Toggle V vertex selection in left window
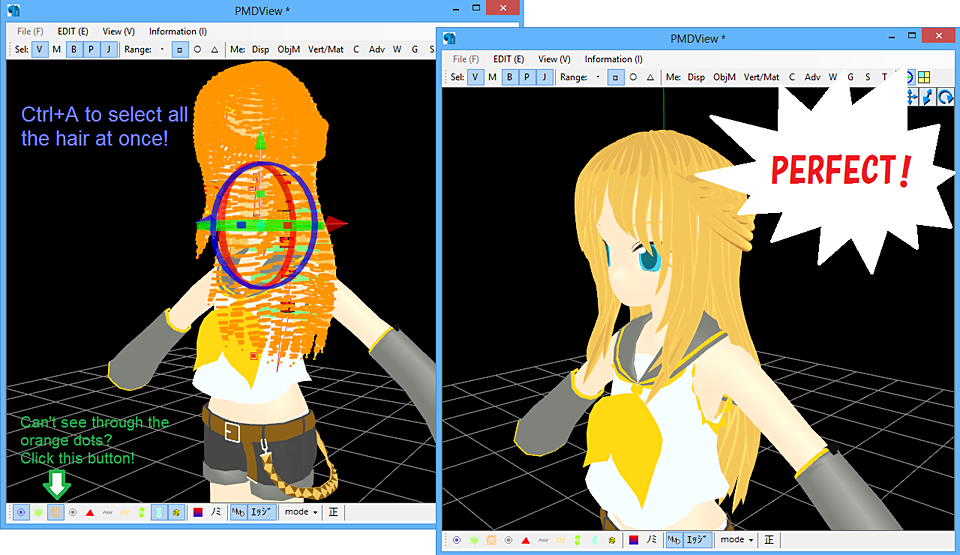 [39, 50]
